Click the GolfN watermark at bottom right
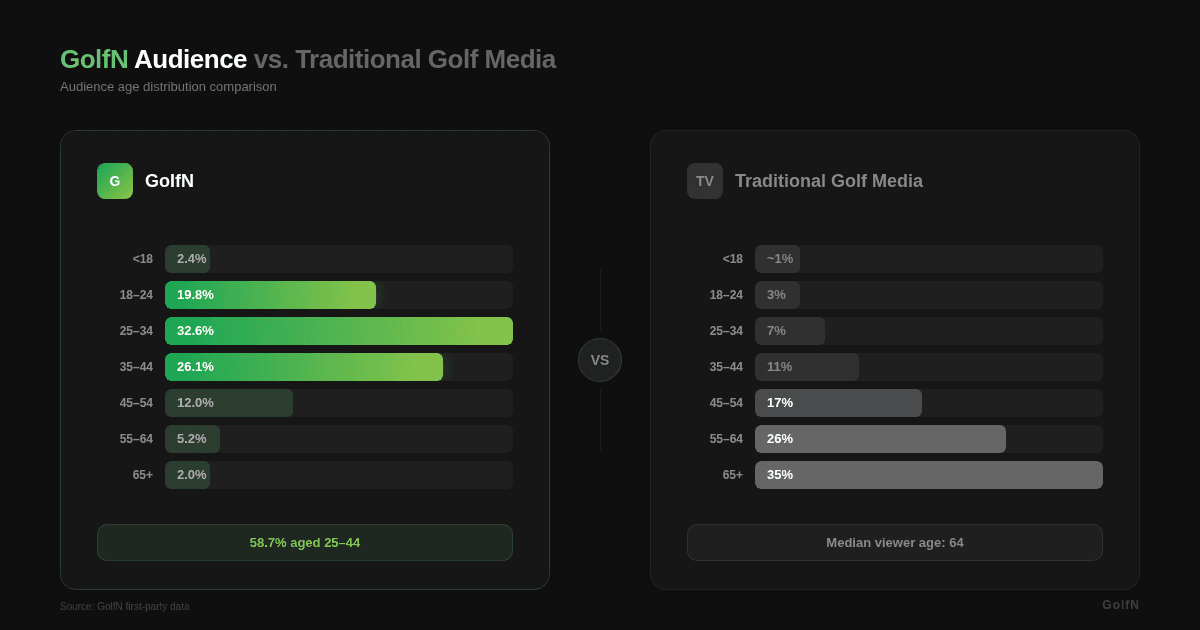The image size is (1200, 630). [1119, 605]
